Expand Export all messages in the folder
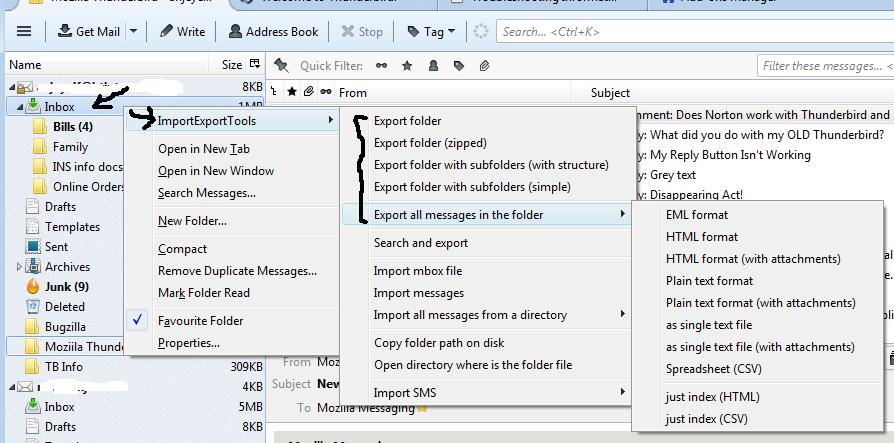894x443 pixels. (486, 215)
